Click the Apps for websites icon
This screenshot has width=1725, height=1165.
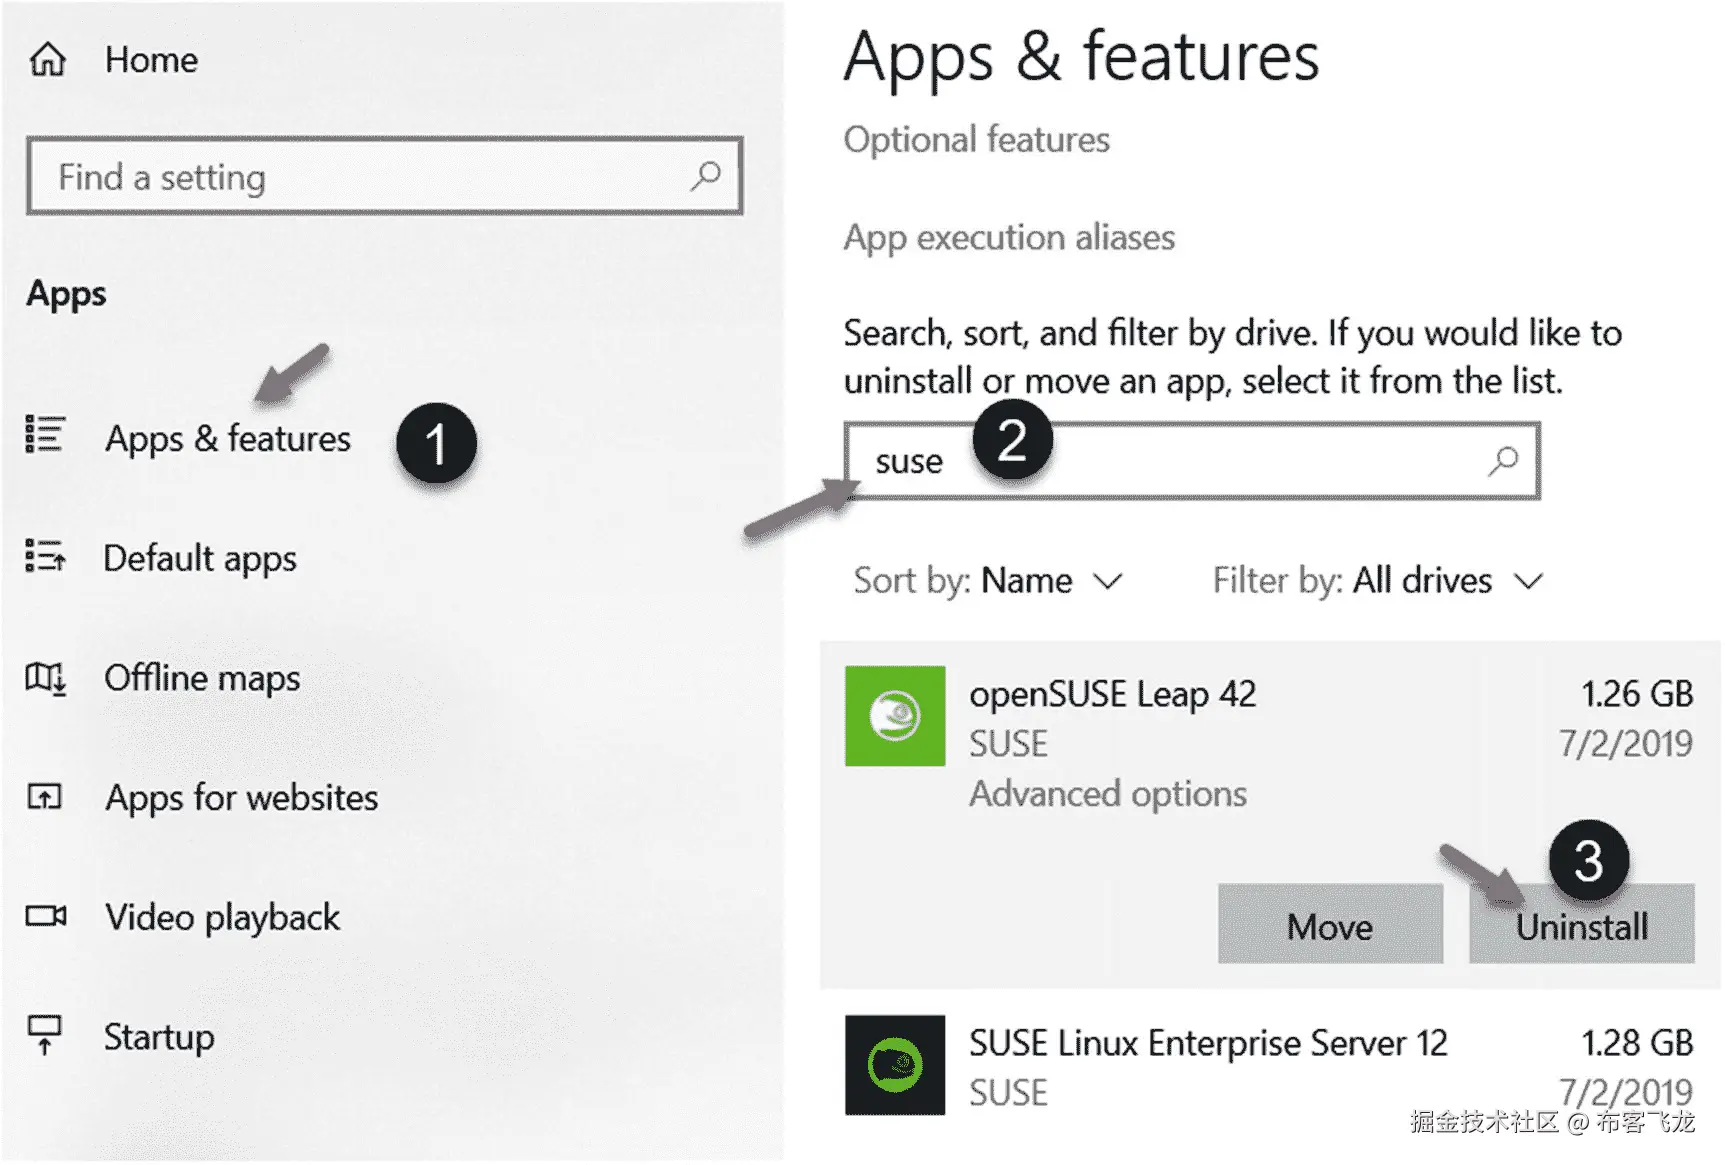[44, 797]
